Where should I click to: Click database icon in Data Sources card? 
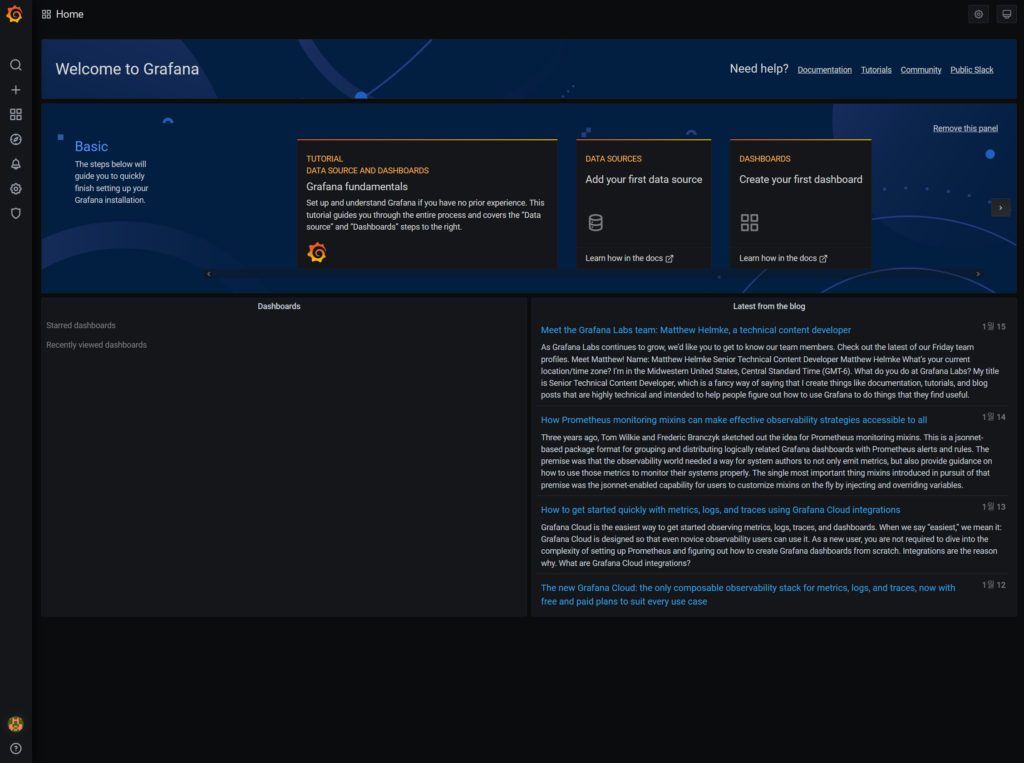coord(596,223)
